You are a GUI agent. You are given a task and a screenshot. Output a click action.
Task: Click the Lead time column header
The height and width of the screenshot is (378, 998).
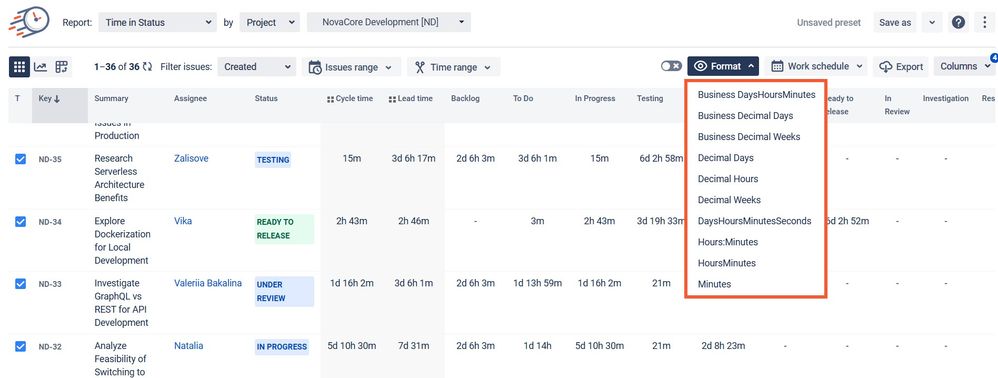click(411, 99)
